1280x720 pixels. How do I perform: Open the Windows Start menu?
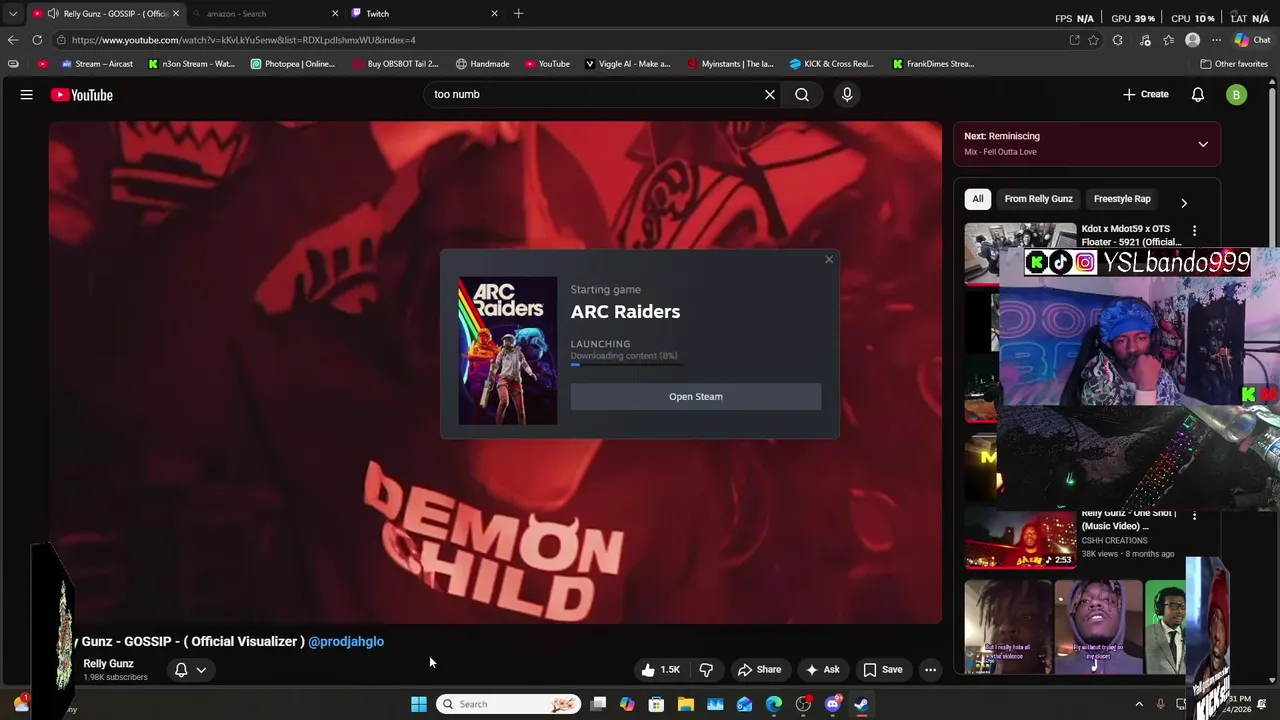pos(419,704)
